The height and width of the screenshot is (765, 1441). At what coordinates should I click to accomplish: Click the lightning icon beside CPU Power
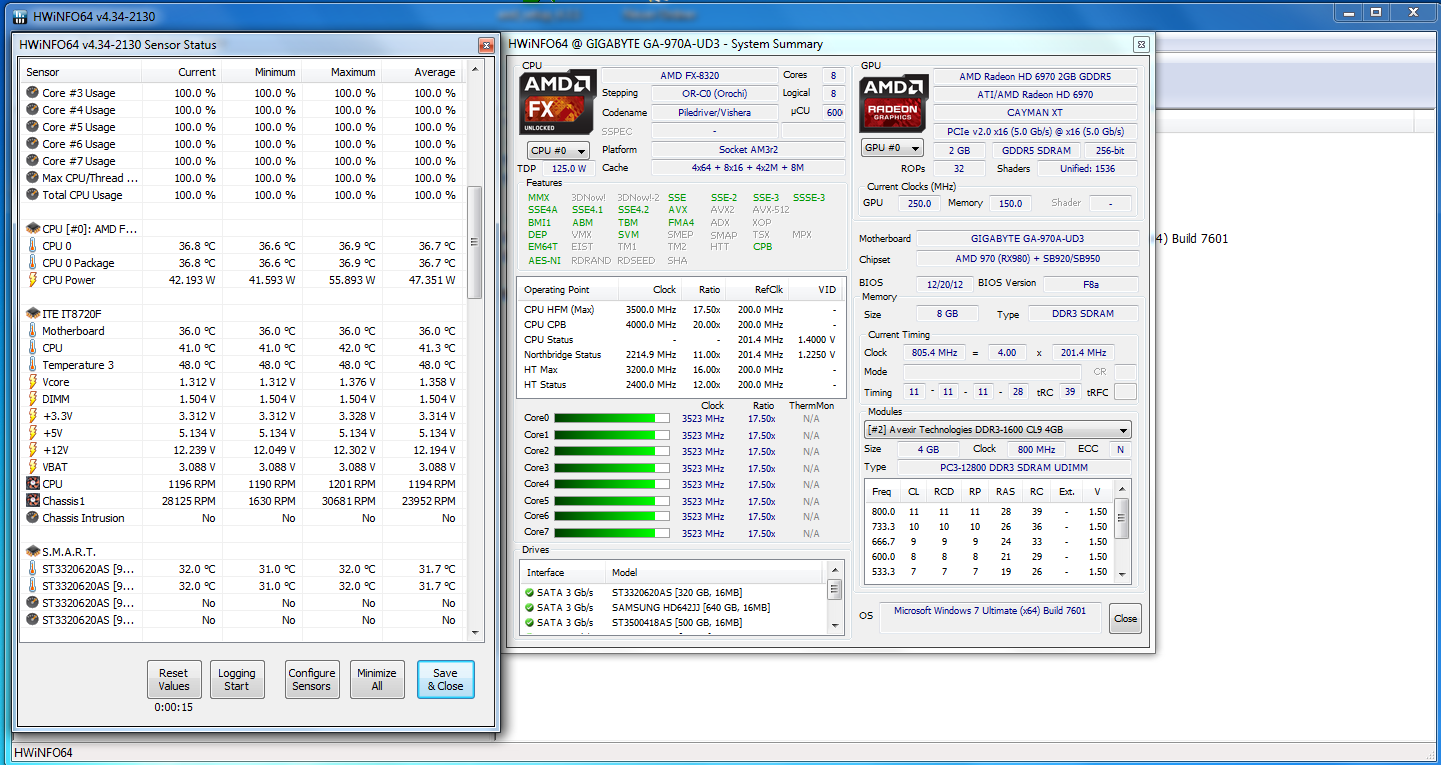tap(32, 280)
